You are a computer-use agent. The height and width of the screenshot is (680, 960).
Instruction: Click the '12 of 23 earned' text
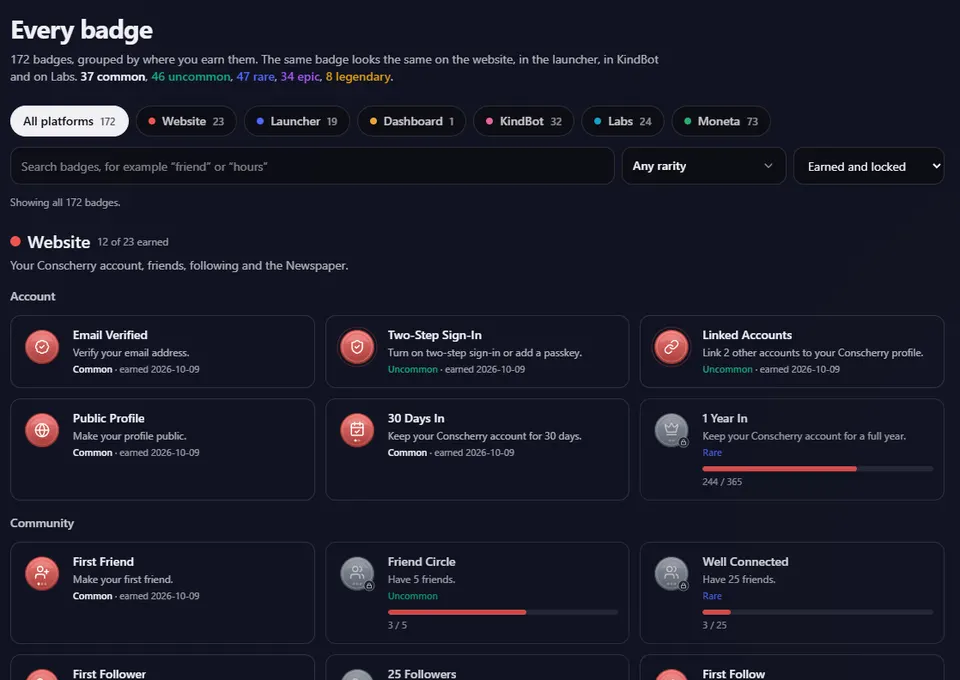pos(133,242)
